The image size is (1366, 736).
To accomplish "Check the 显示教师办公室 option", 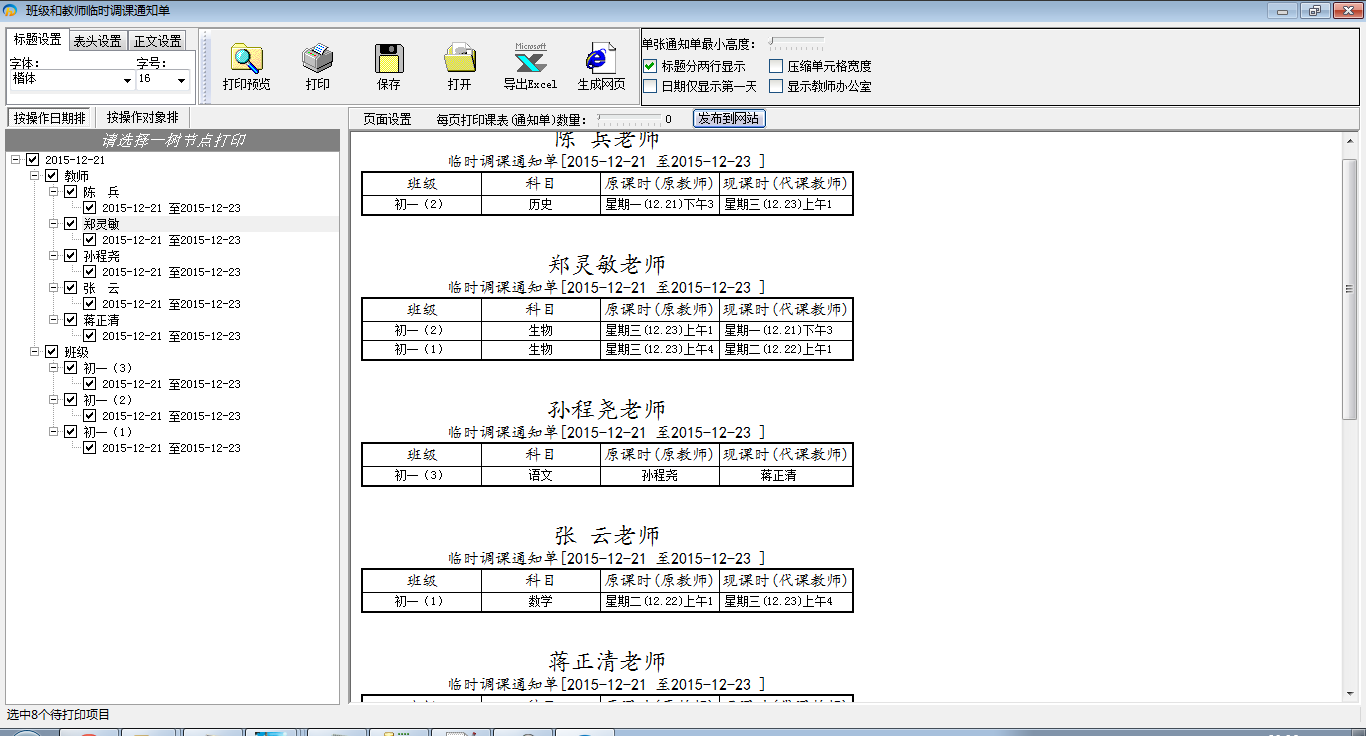I will [x=776, y=86].
